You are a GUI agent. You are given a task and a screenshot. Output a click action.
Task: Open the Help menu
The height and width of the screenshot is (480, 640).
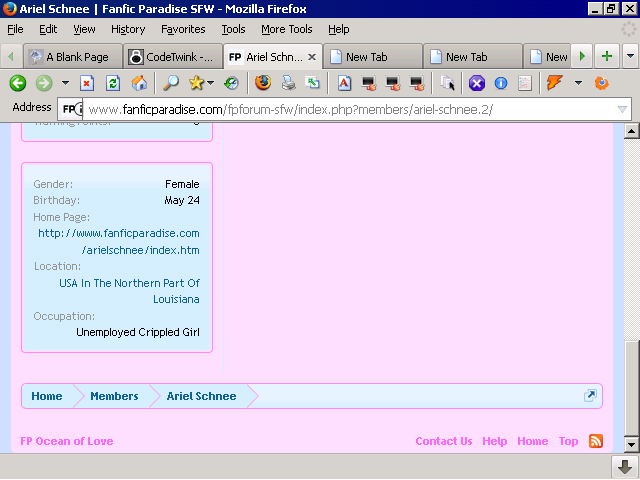tap(339, 29)
